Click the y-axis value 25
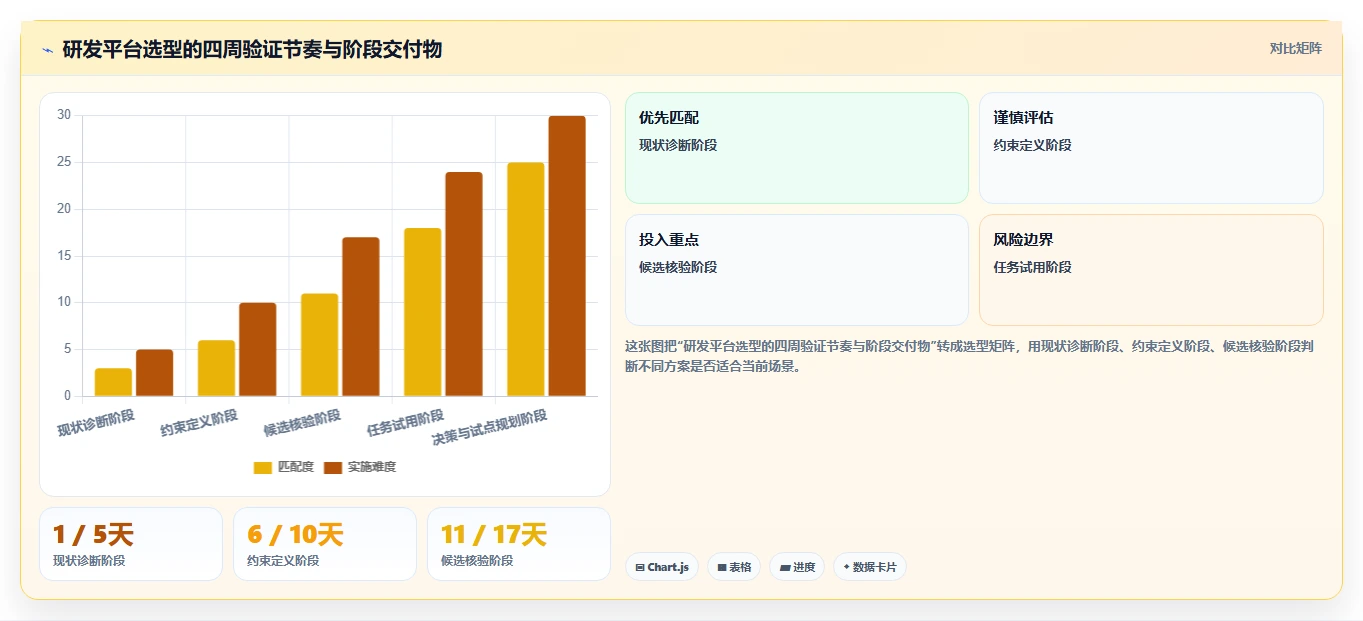The image size is (1363, 621). (64, 162)
